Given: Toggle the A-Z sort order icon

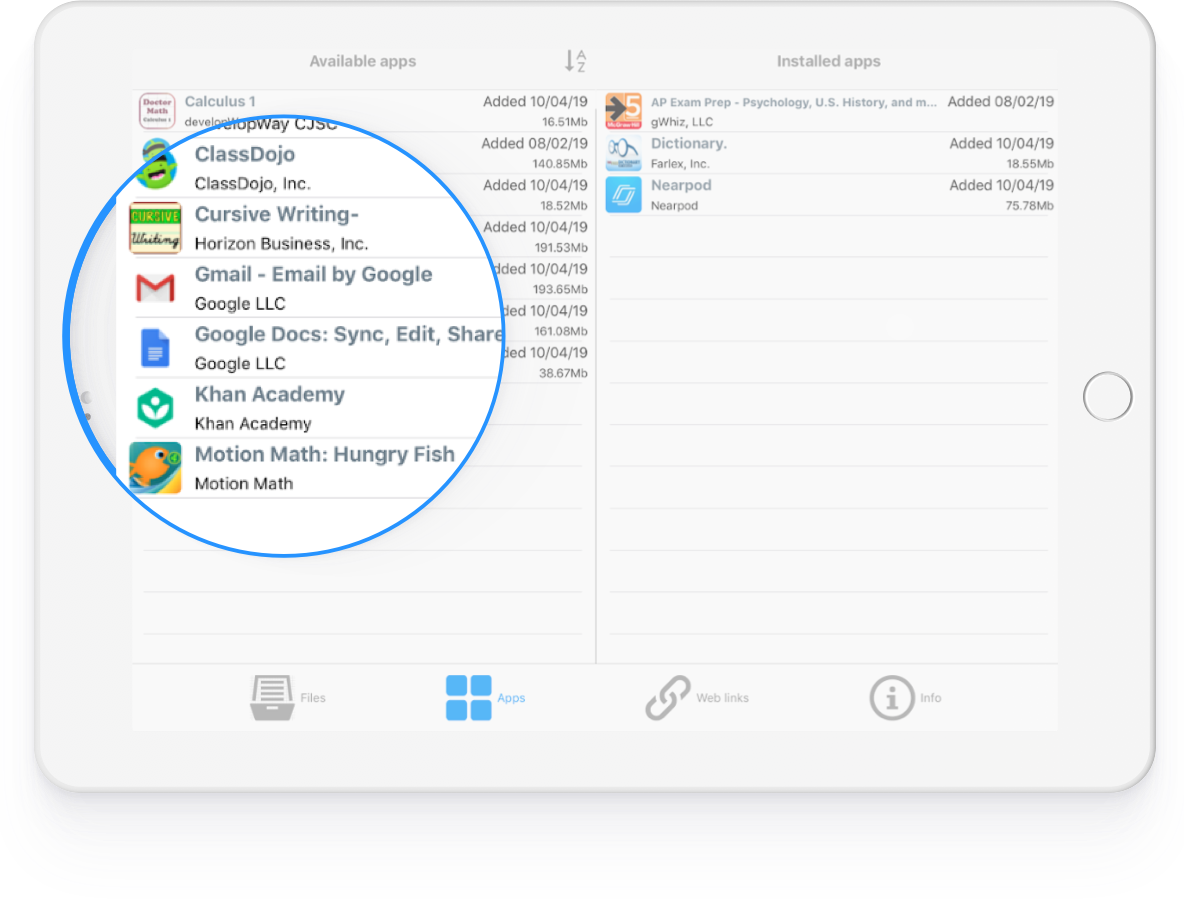Looking at the screenshot, I should coord(575,60).
